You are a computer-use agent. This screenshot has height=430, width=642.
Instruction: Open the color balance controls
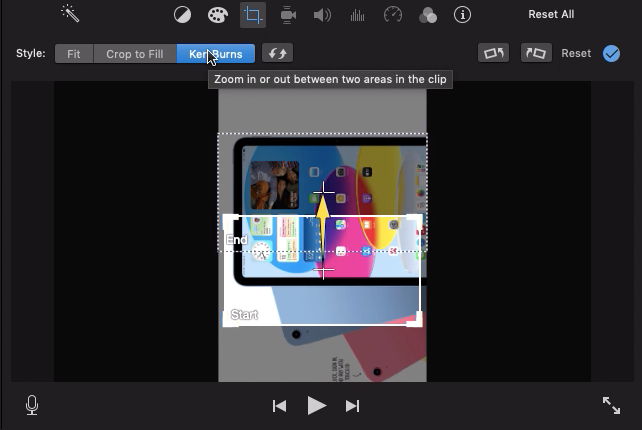182,15
